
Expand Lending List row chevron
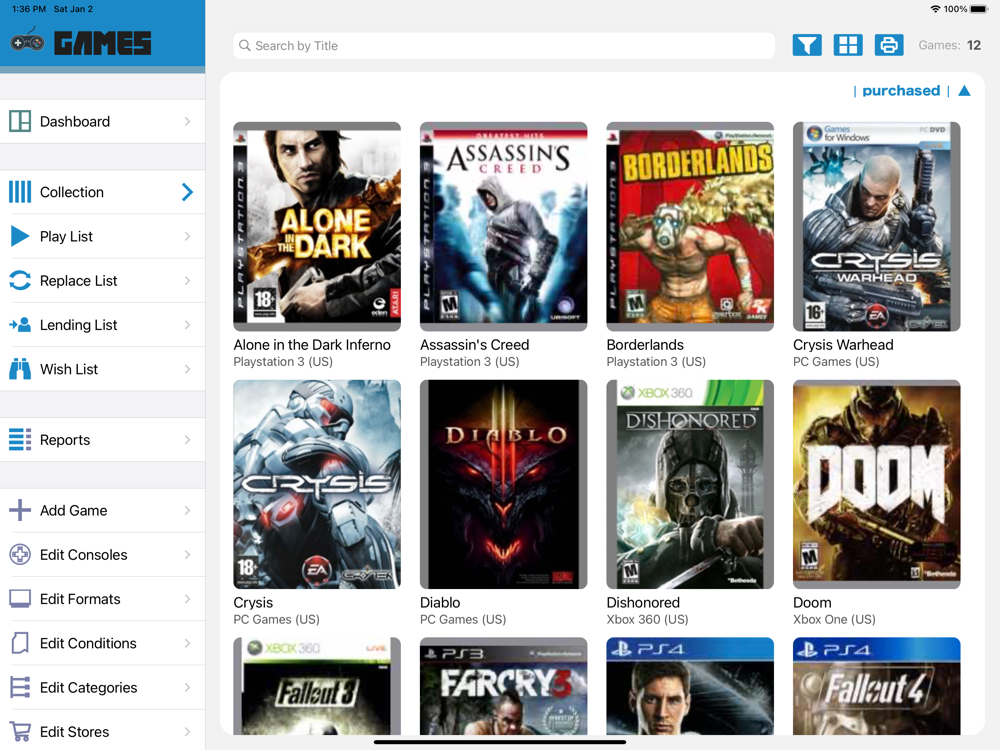188,325
